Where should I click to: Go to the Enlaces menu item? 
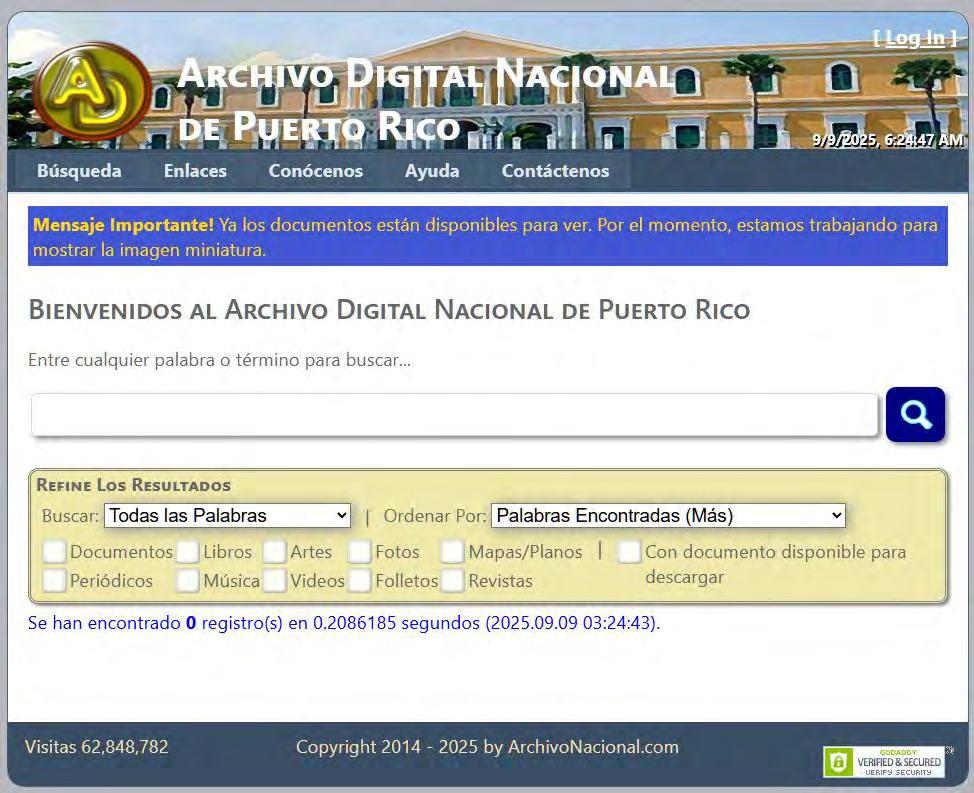click(195, 171)
